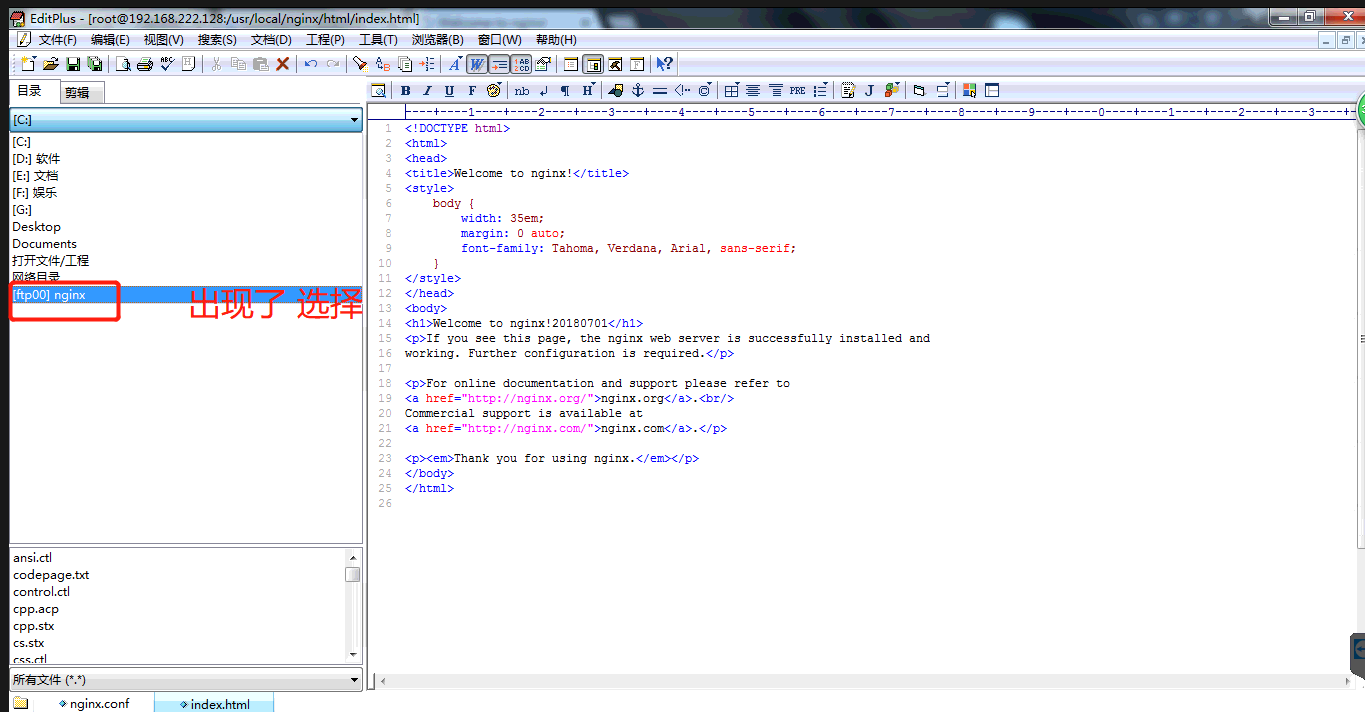1365x712 pixels.
Task: Click line number 14 in the editor gutter
Action: [x=386, y=323]
